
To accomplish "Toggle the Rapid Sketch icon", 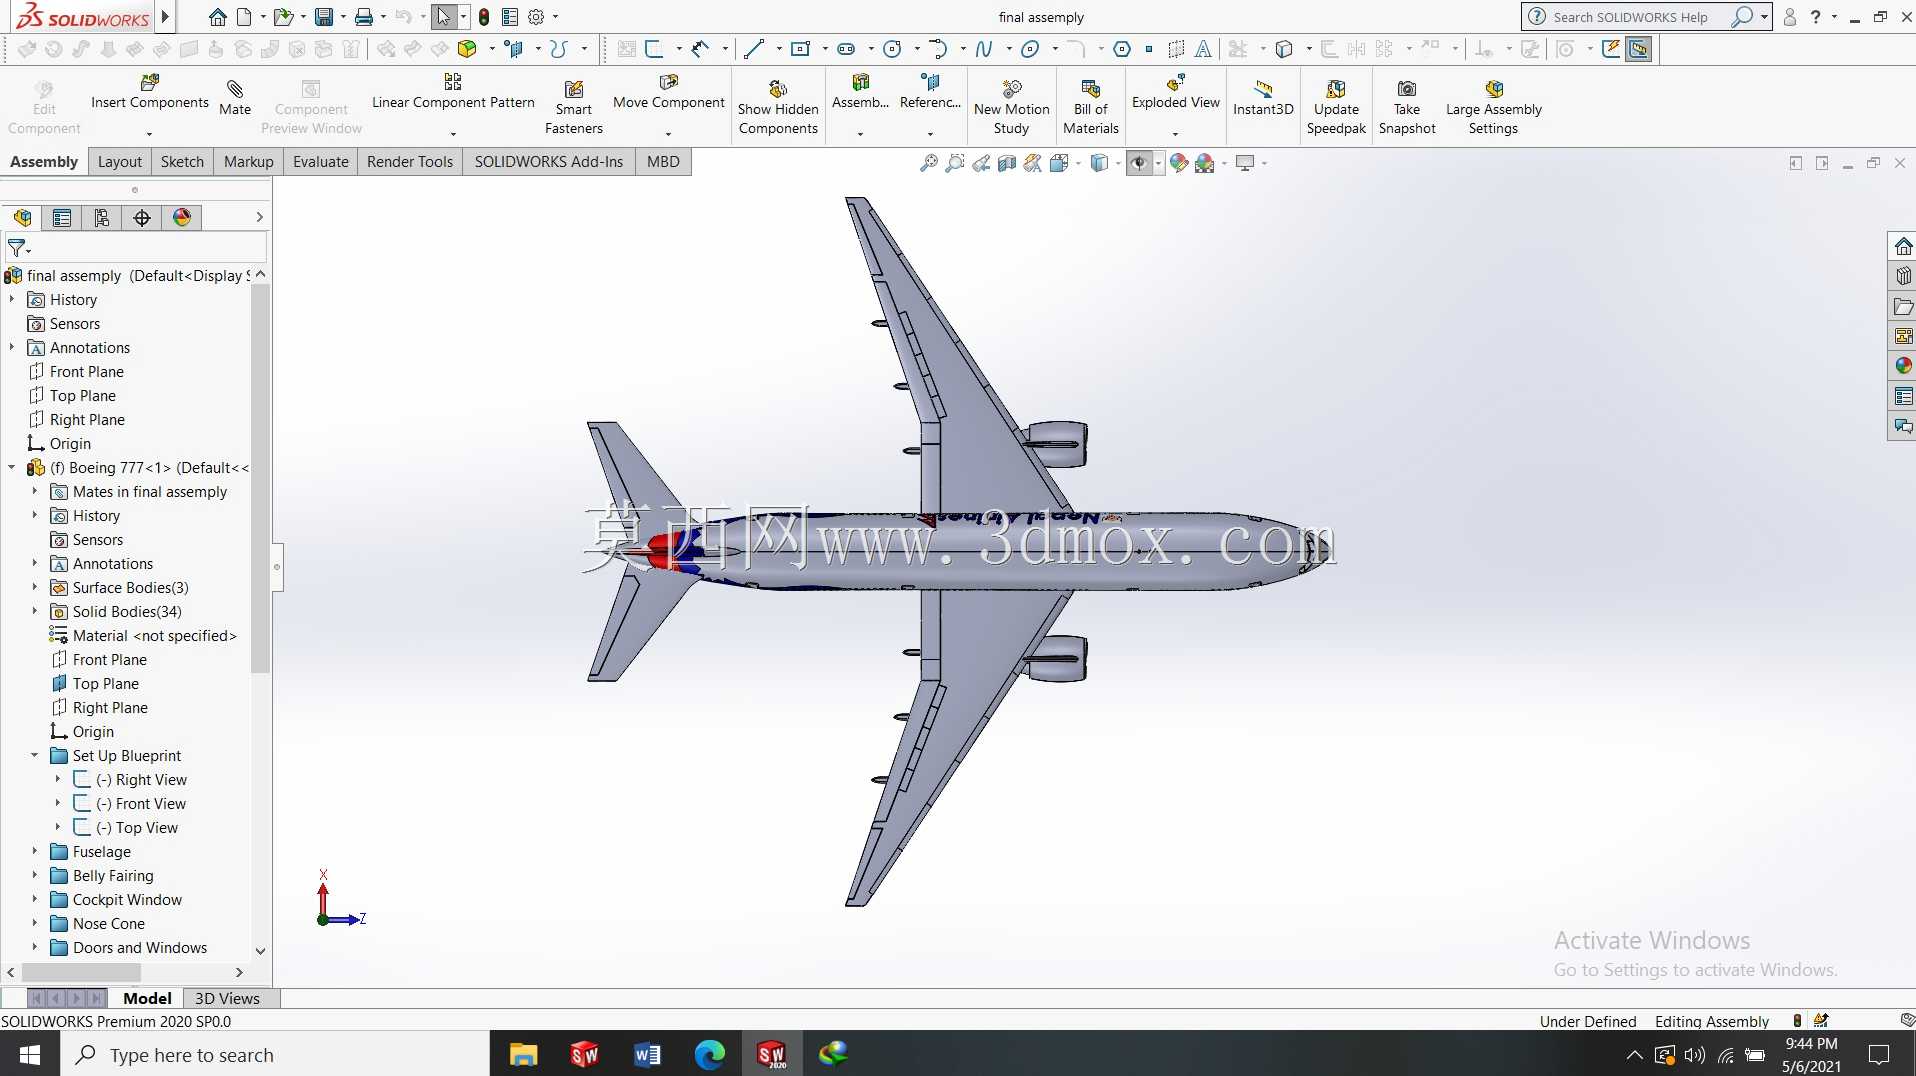I will tap(1611, 49).
